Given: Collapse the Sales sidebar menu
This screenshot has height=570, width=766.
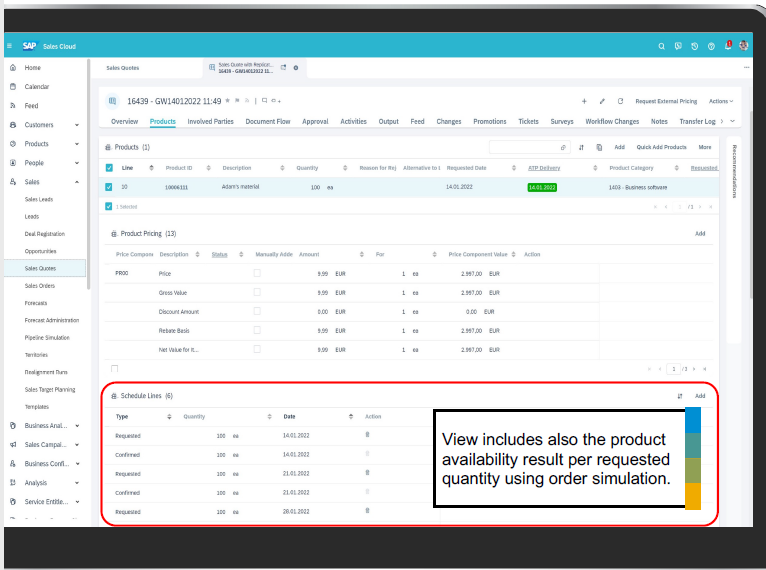Looking at the screenshot, I should [77, 182].
